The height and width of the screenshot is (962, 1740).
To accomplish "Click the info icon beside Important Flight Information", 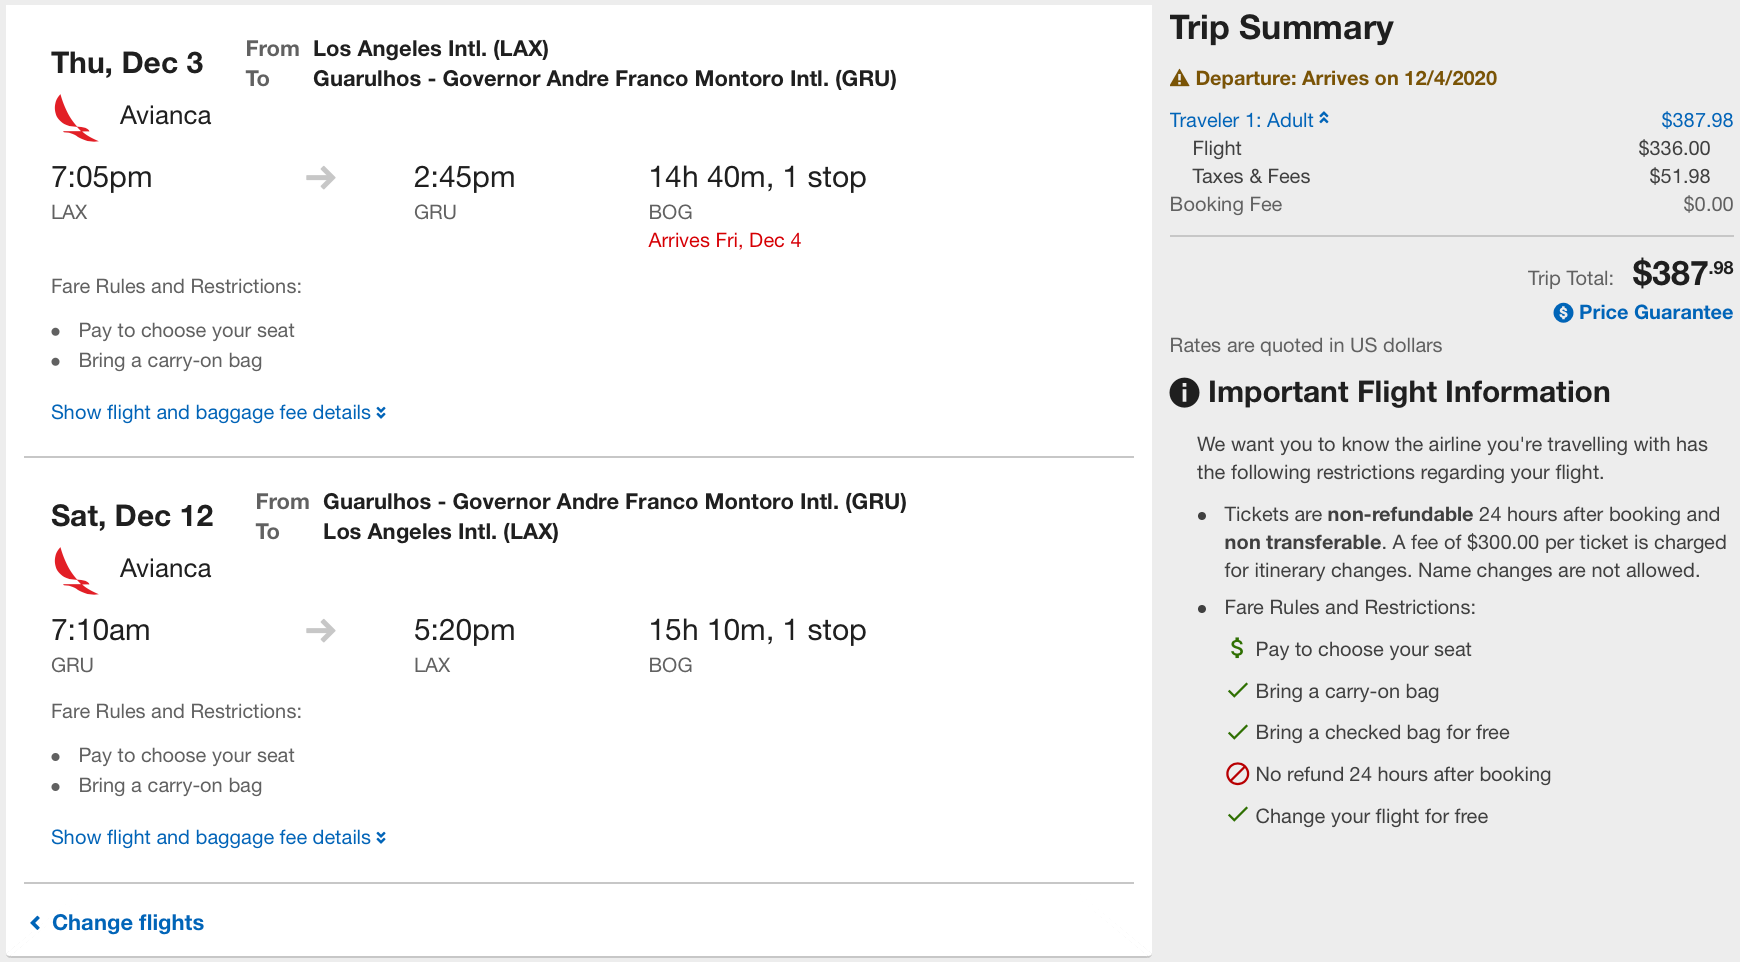I will pyautogui.click(x=1184, y=393).
